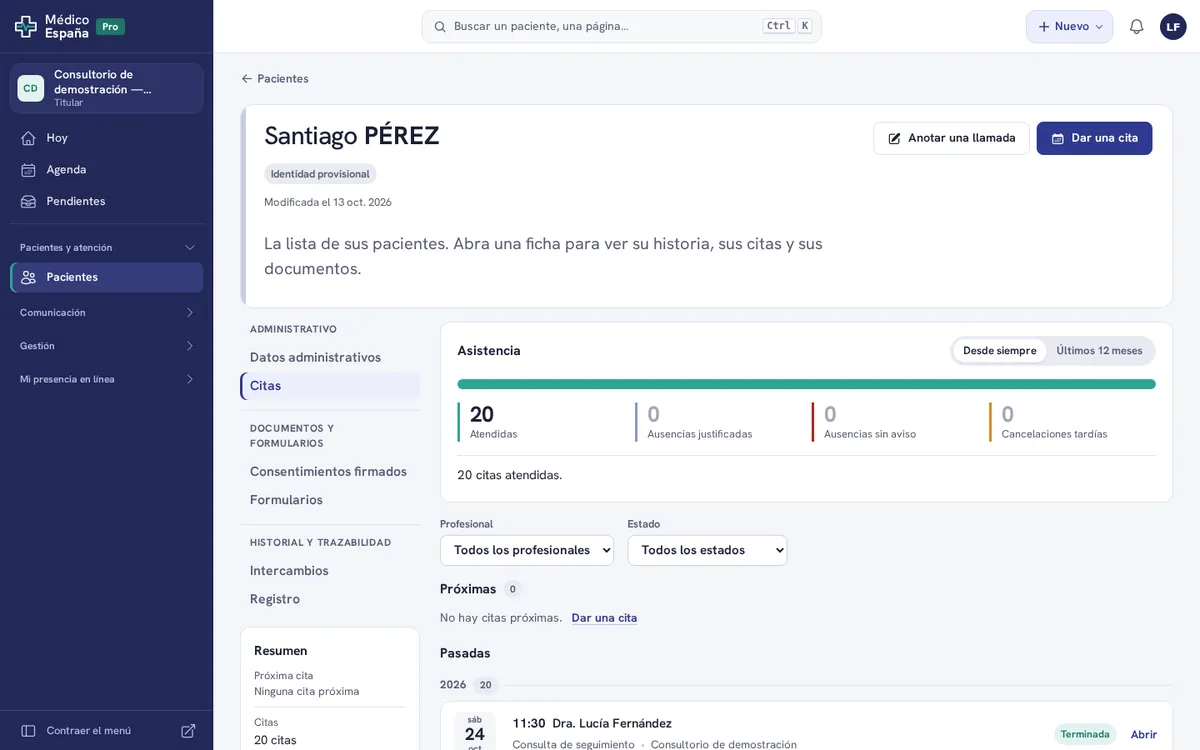Go to Consentimientos firmados section
The height and width of the screenshot is (750, 1200).
click(x=330, y=471)
